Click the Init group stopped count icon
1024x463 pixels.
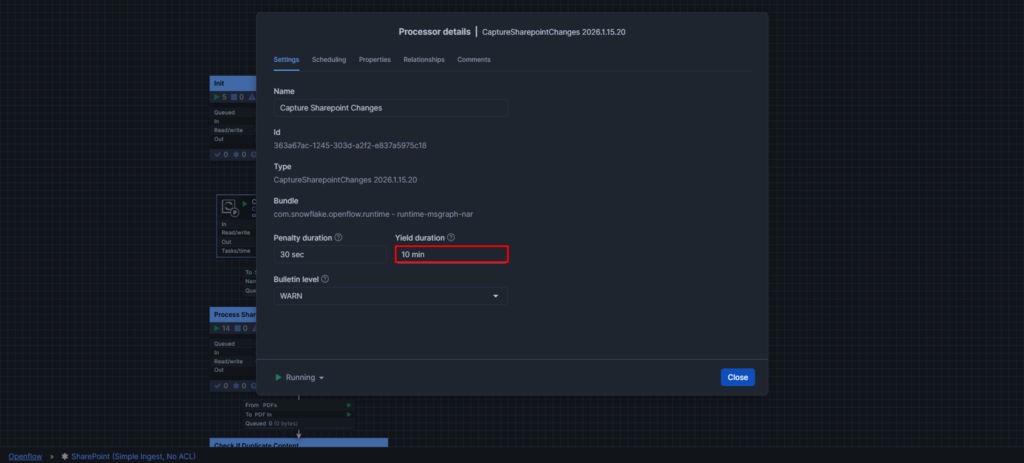(x=234, y=97)
